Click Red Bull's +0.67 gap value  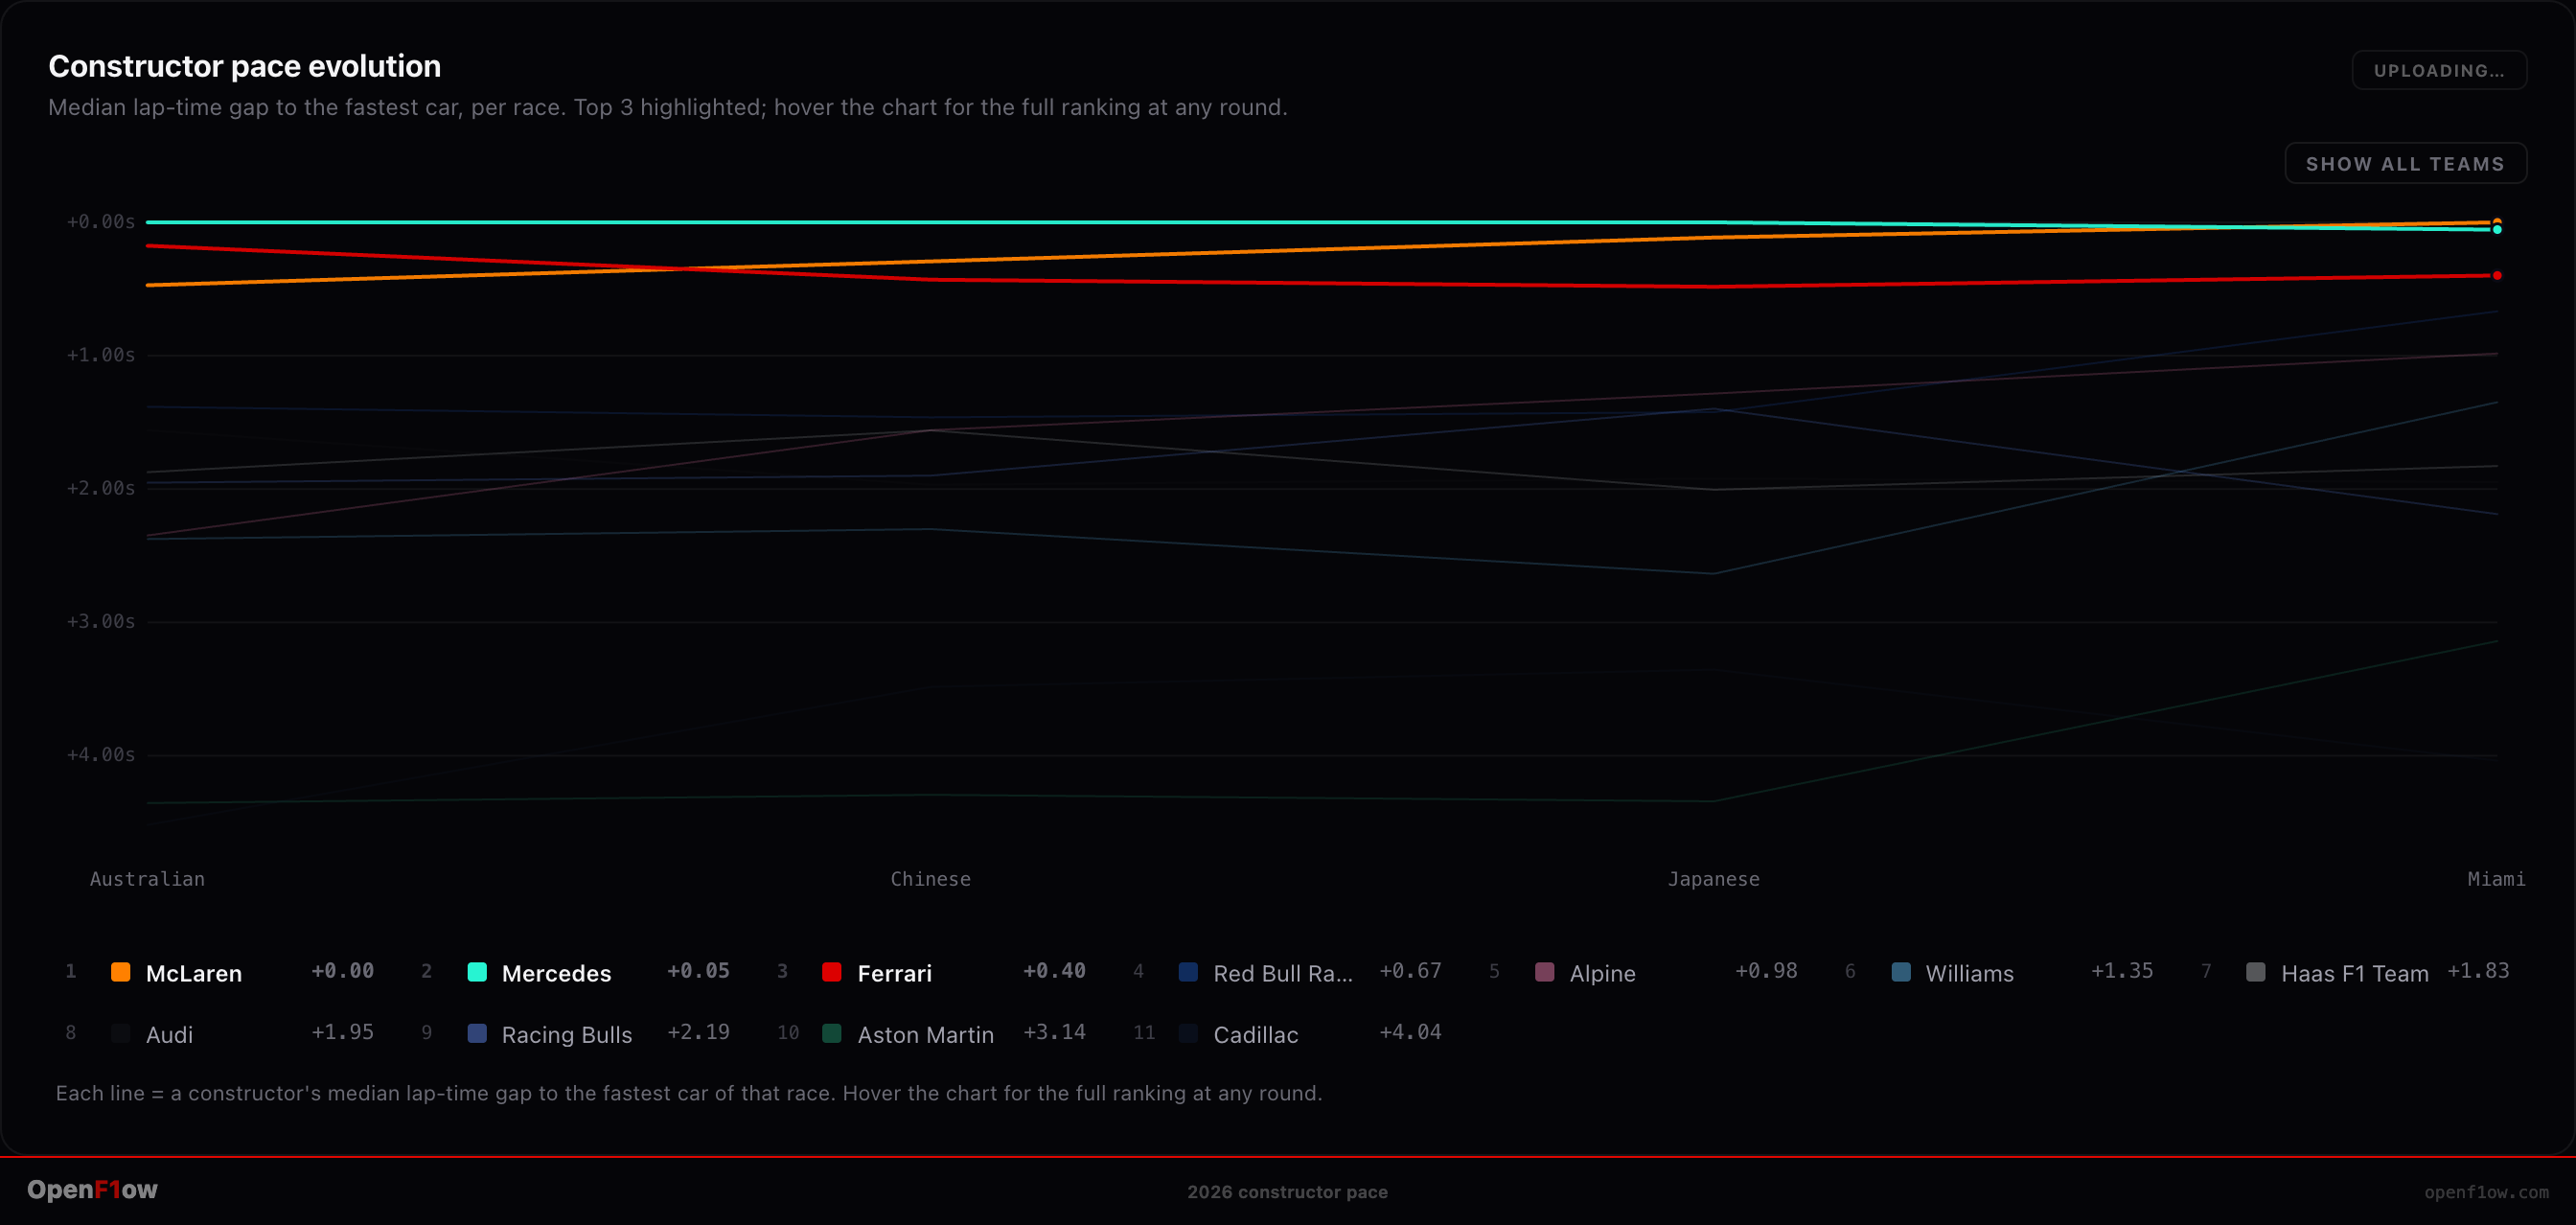pyautogui.click(x=1411, y=971)
